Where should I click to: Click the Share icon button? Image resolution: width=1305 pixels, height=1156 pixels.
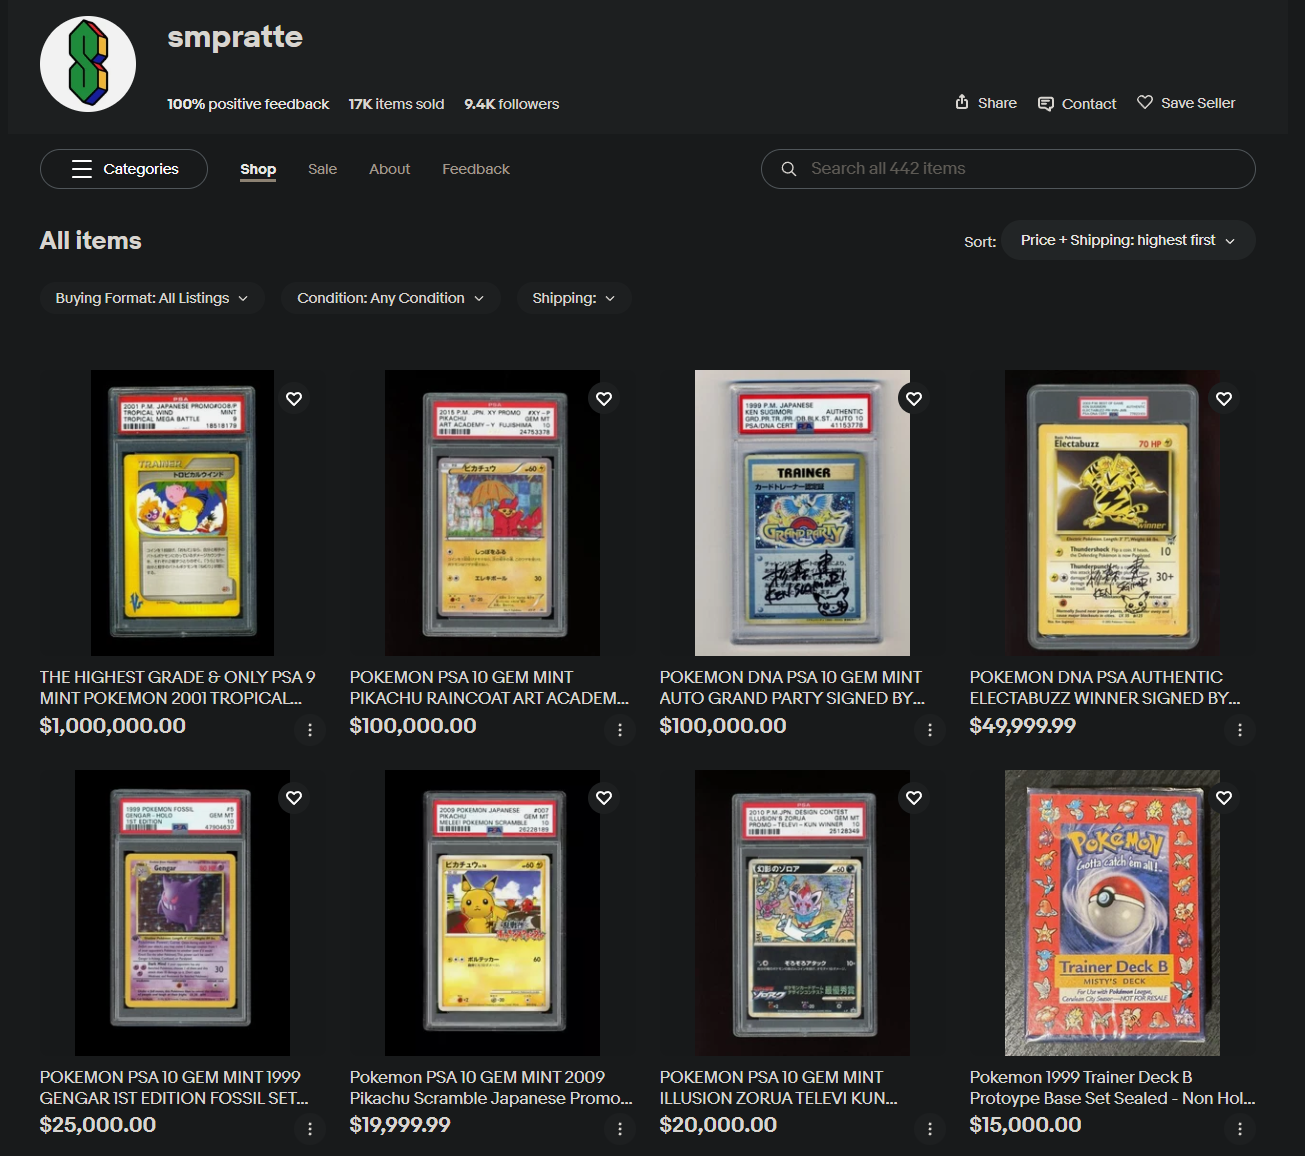point(962,102)
